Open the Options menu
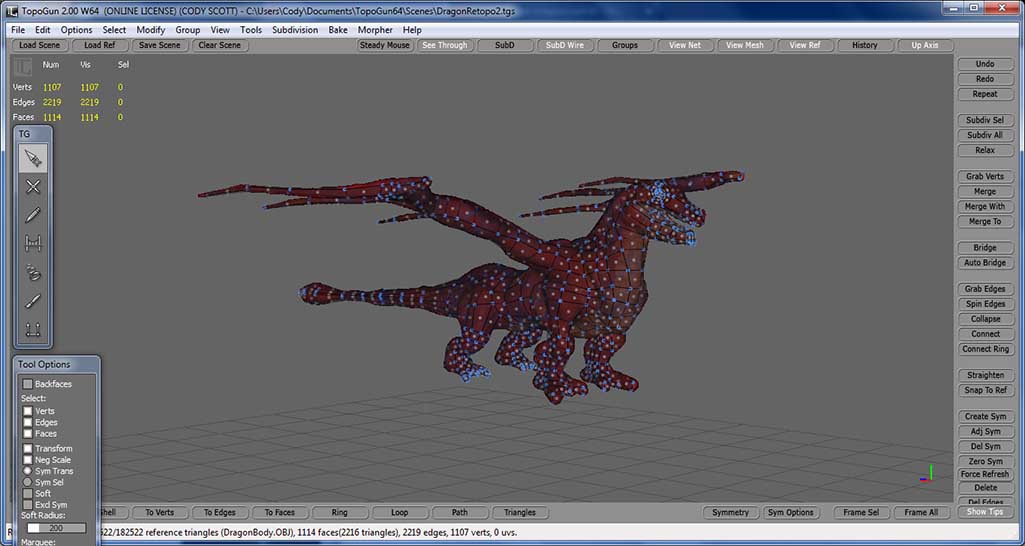This screenshot has height=546, width=1025. pos(76,30)
